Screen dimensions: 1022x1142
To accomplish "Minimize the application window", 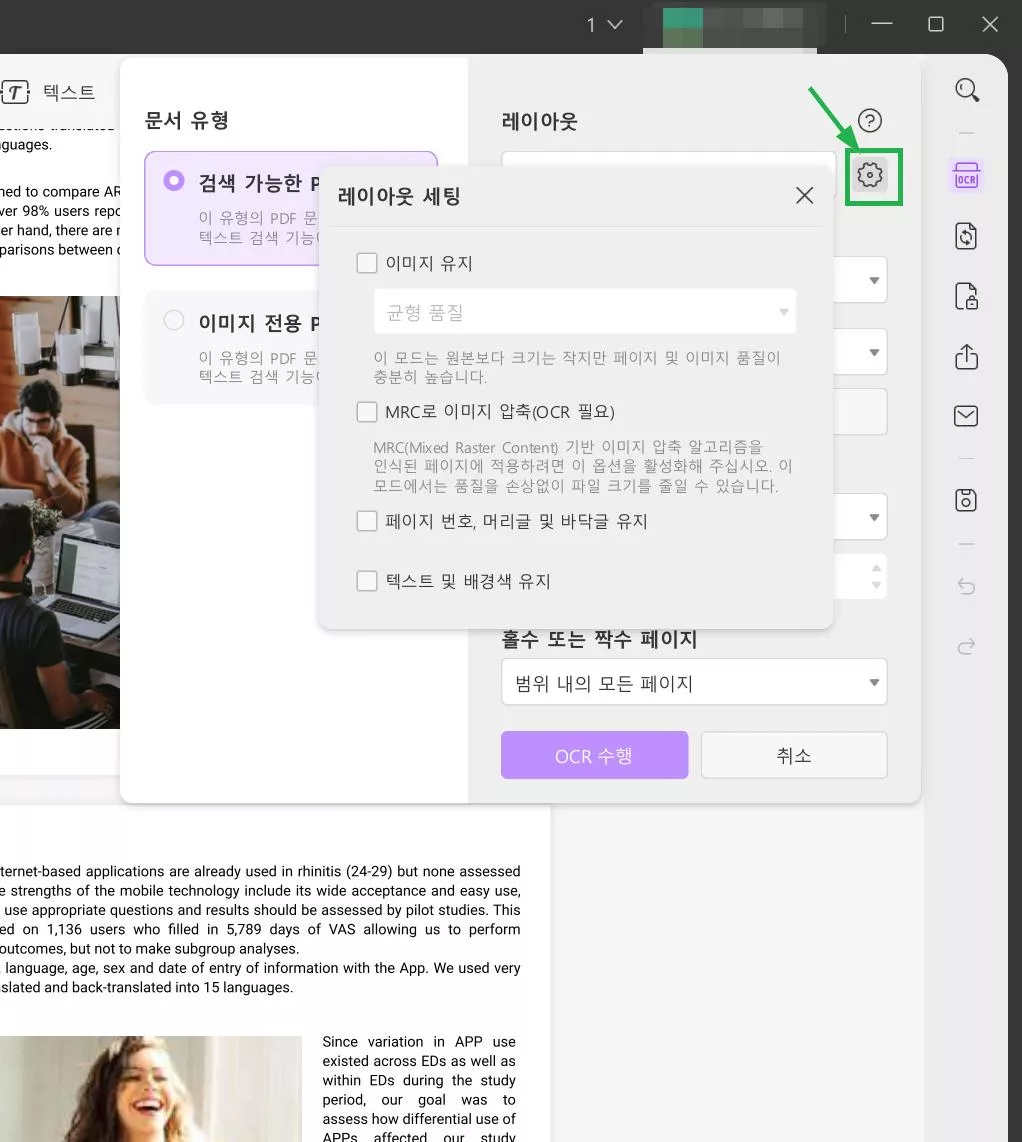I will (x=881, y=24).
